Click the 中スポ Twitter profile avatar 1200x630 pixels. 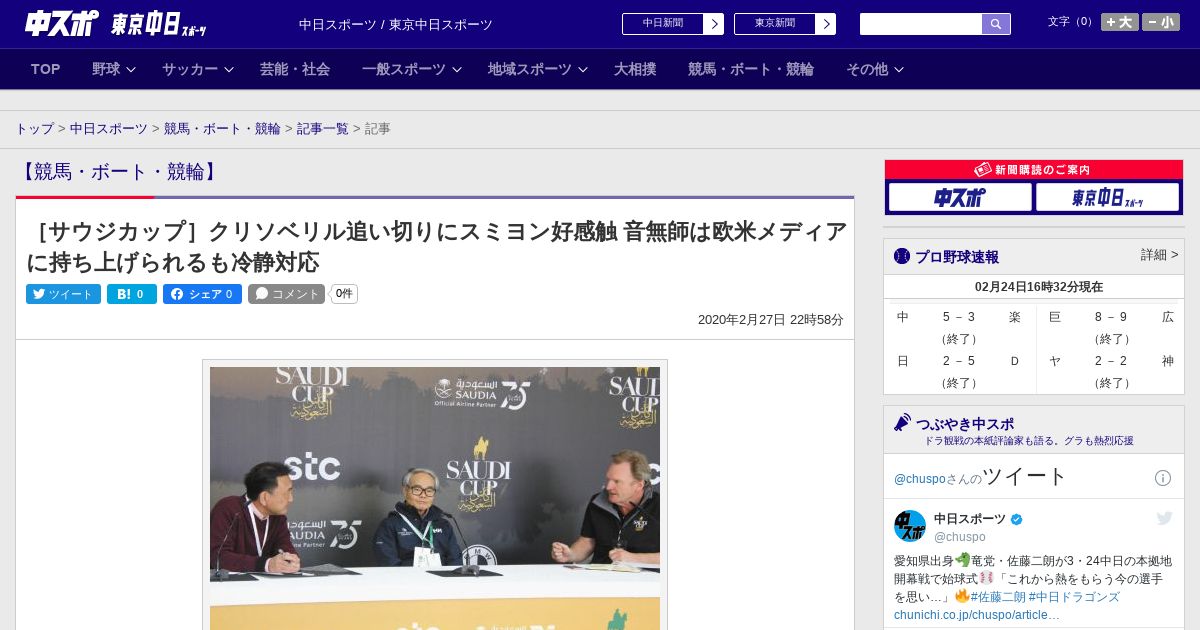click(x=910, y=526)
